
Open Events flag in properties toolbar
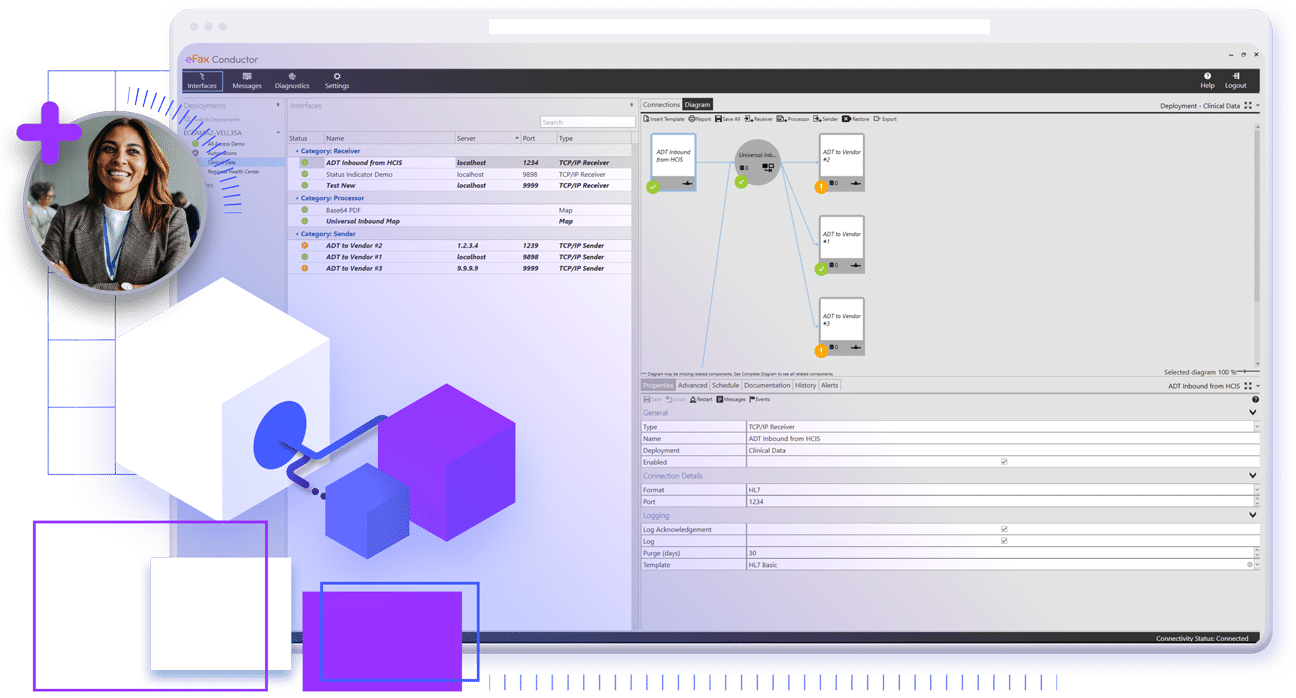pyautogui.click(x=760, y=399)
